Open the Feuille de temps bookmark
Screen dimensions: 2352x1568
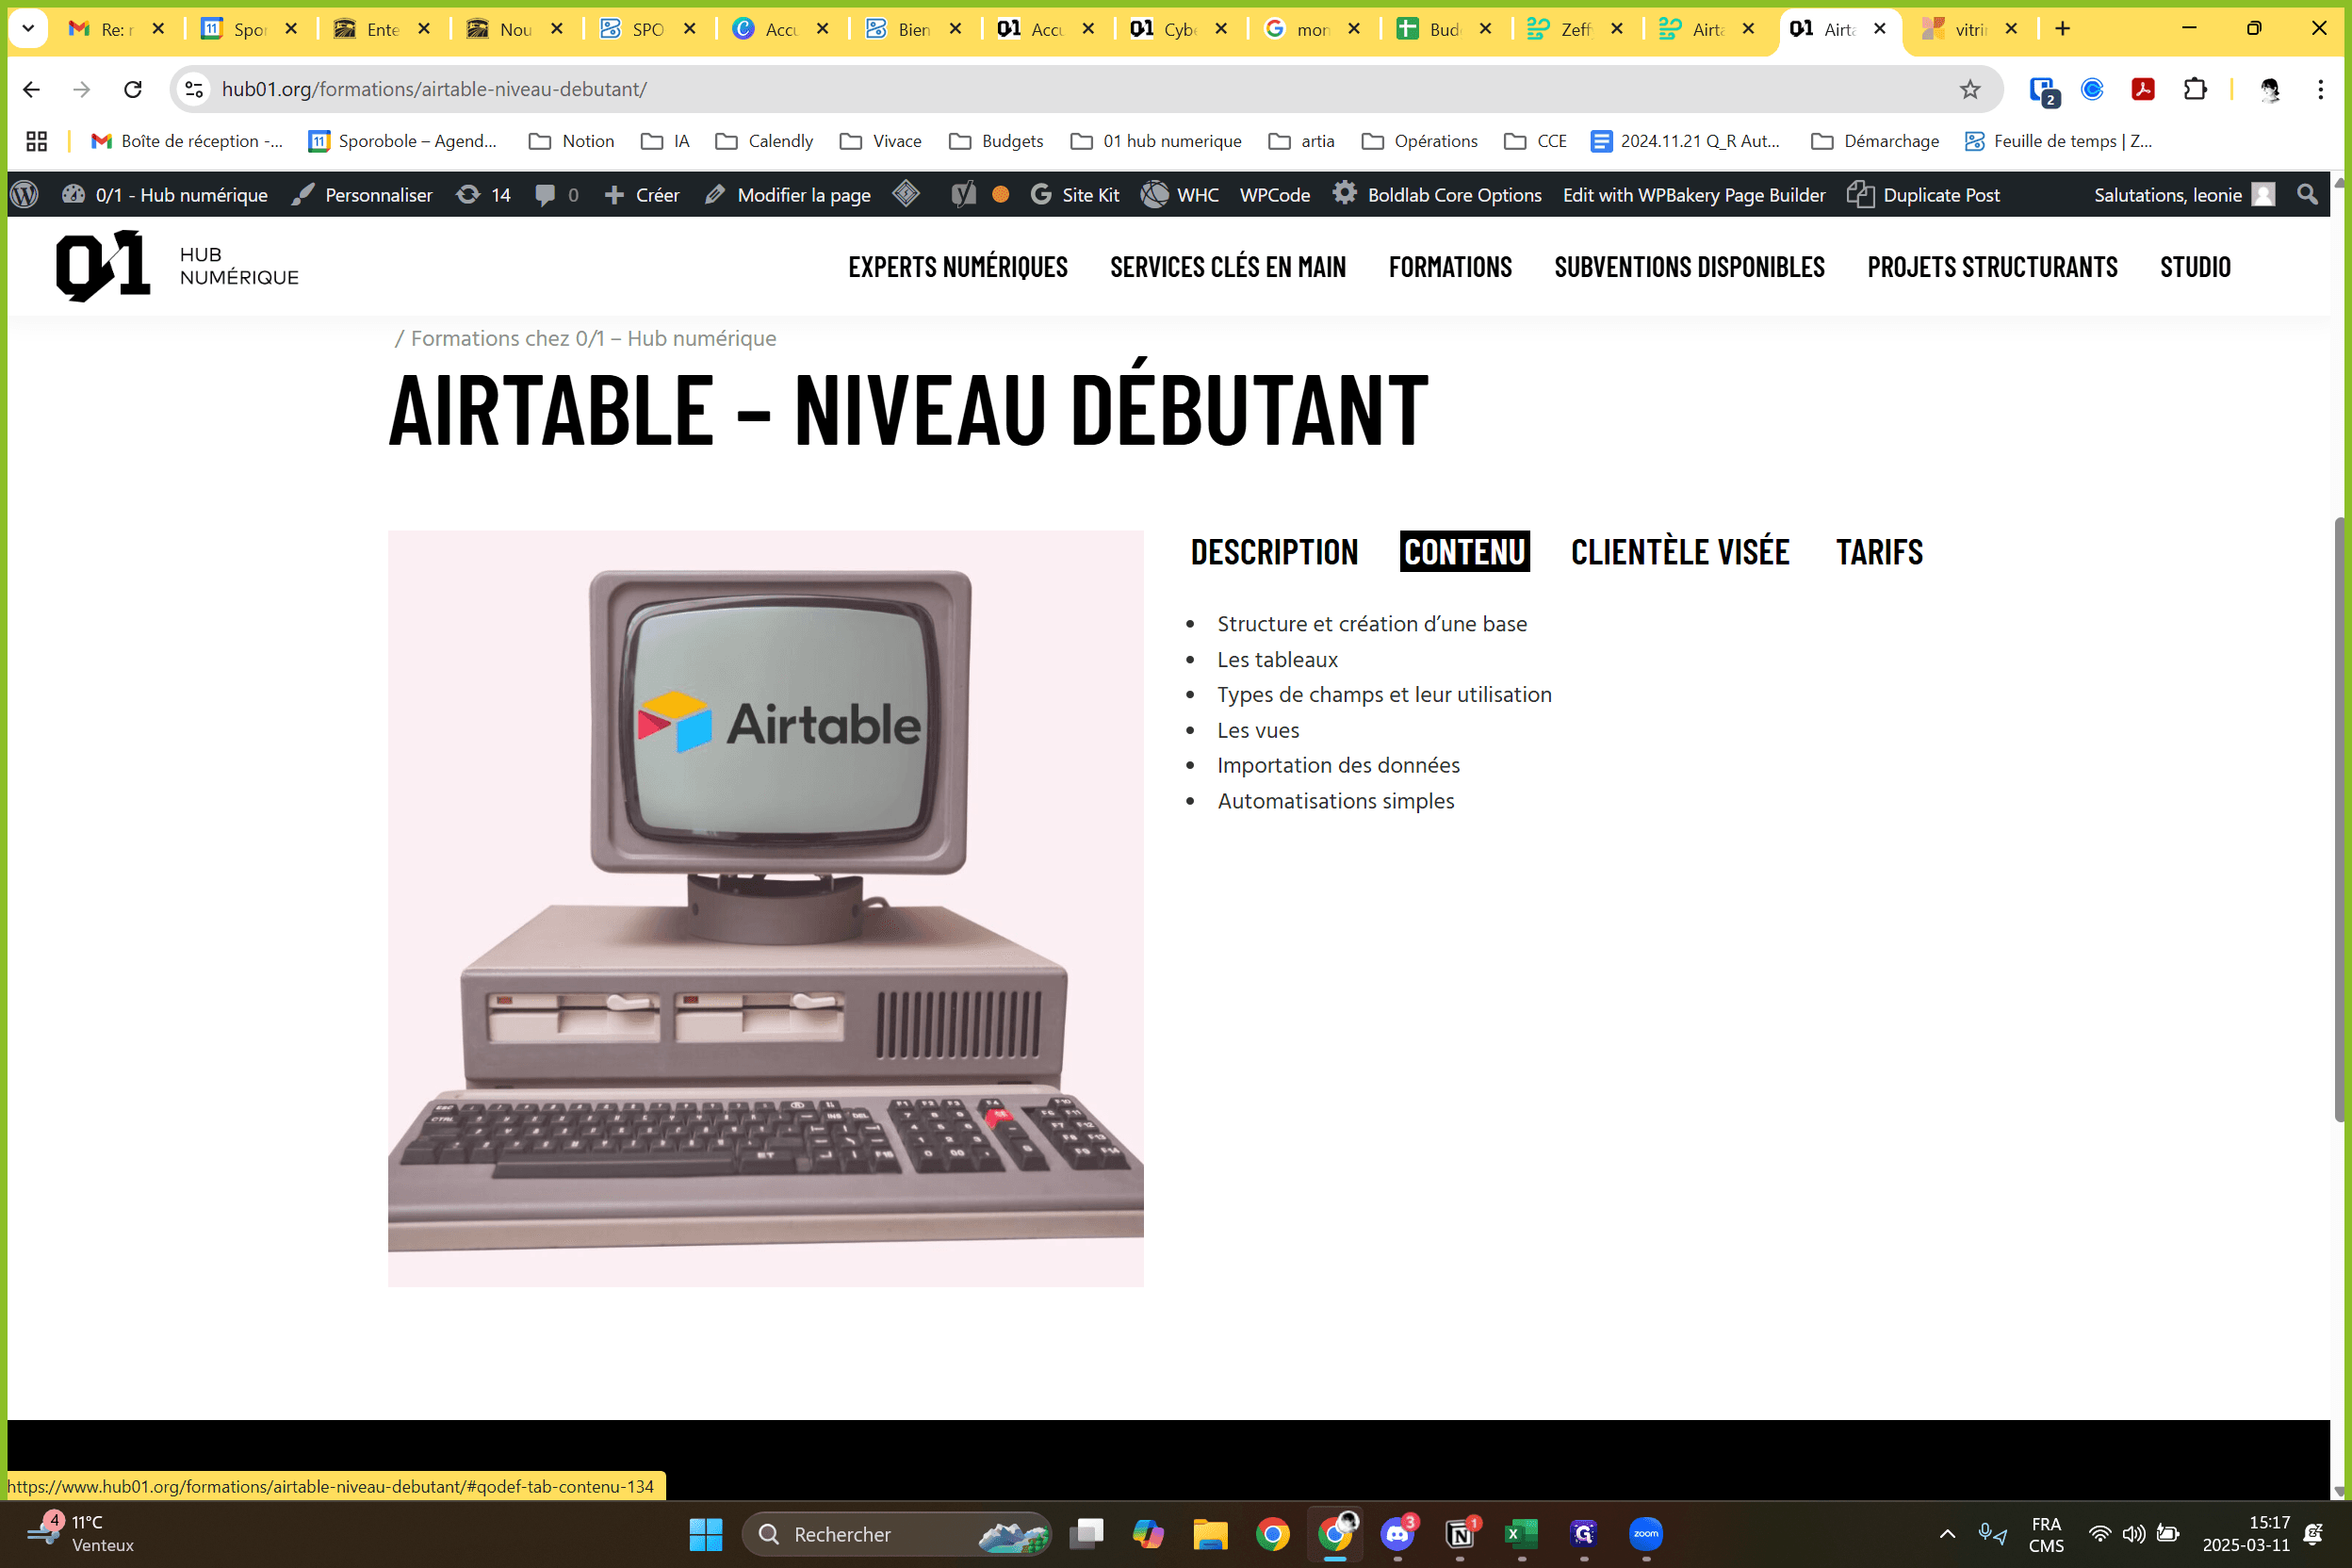tap(2058, 141)
